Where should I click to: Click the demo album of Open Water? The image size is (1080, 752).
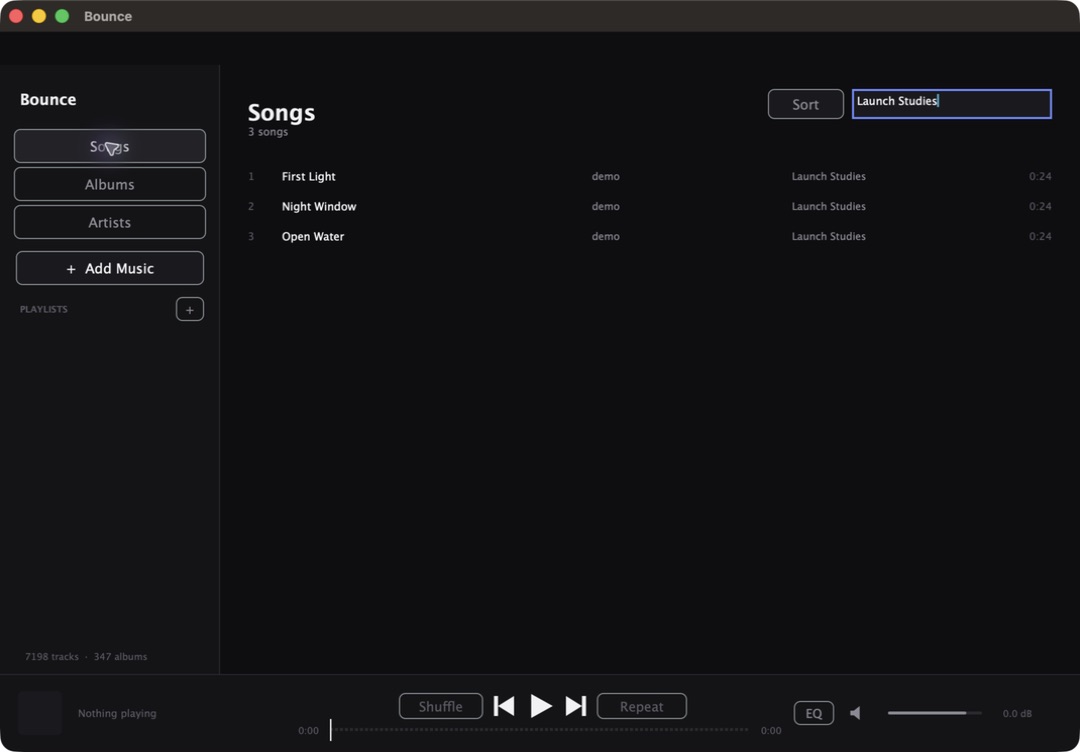(605, 236)
